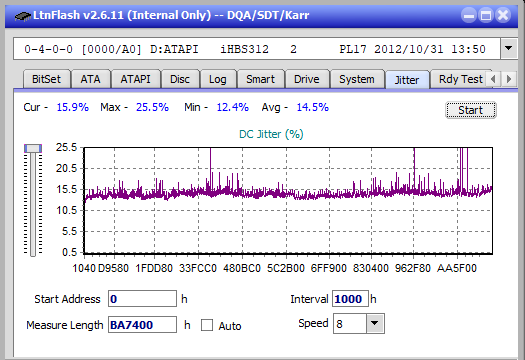Open the Disc tab
The width and height of the screenshot is (525, 360).
click(180, 79)
